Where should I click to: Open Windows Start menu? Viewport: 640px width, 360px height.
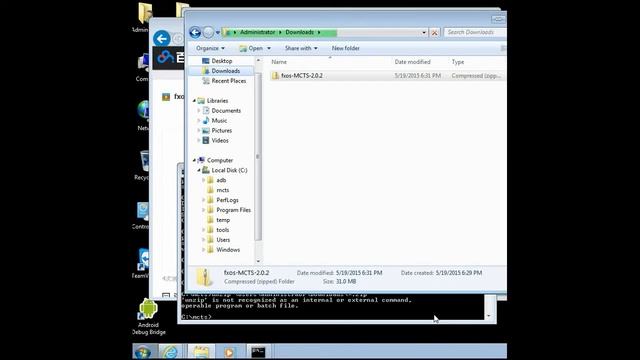(x=143, y=352)
